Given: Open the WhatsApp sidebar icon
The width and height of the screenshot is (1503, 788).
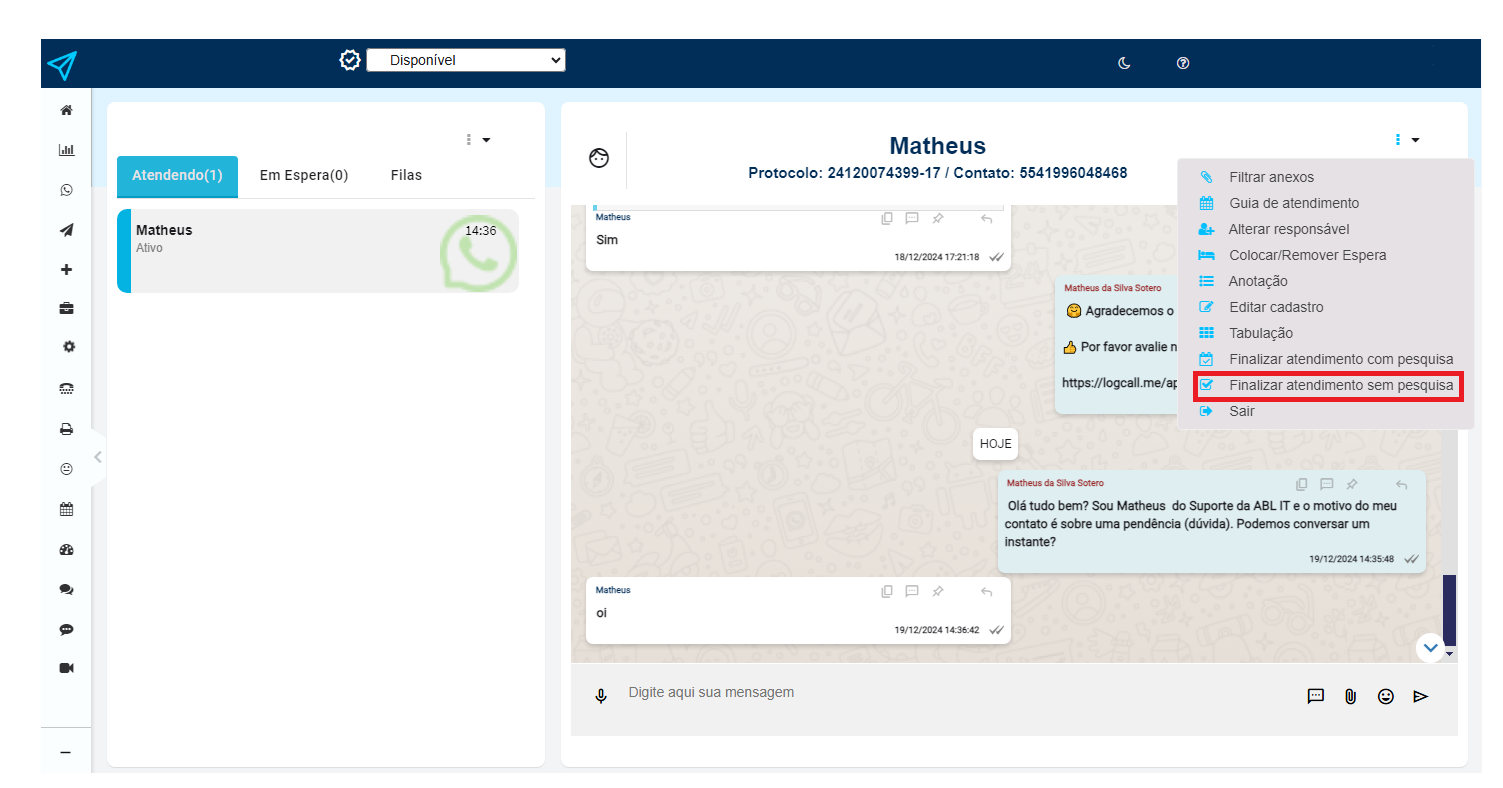Looking at the screenshot, I should [67, 189].
